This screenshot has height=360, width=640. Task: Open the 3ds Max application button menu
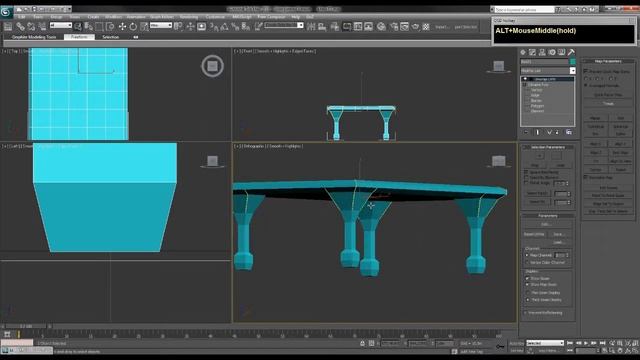(x=6, y=12)
